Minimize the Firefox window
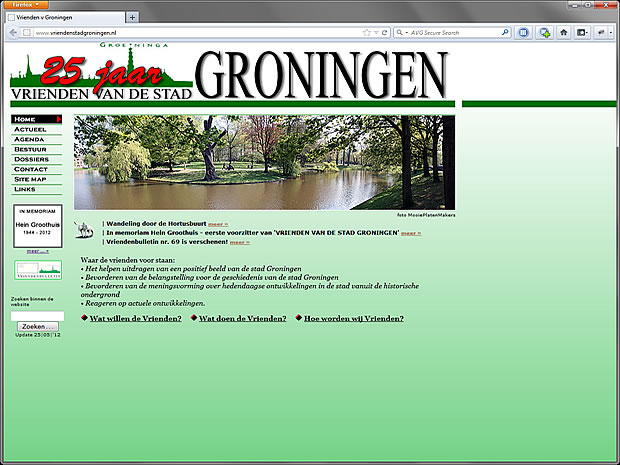 (576, 5)
